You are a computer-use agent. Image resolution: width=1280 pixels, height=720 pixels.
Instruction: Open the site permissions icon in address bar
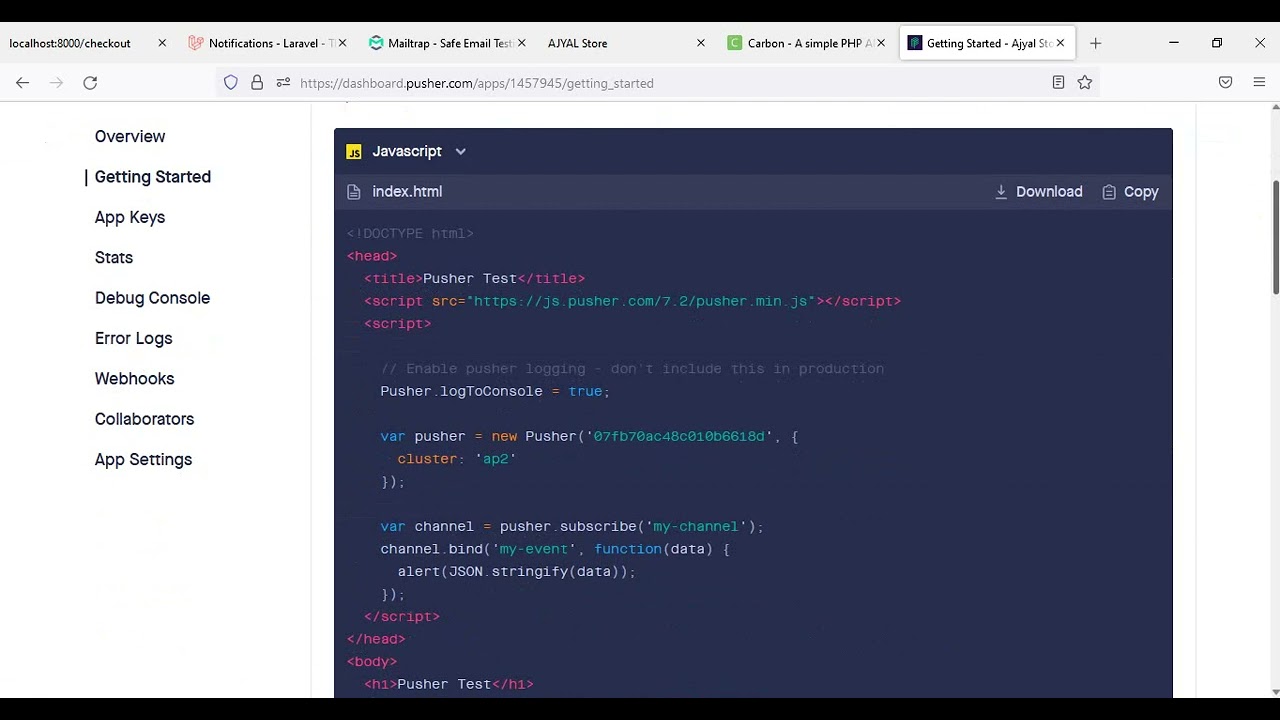(283, 83)
